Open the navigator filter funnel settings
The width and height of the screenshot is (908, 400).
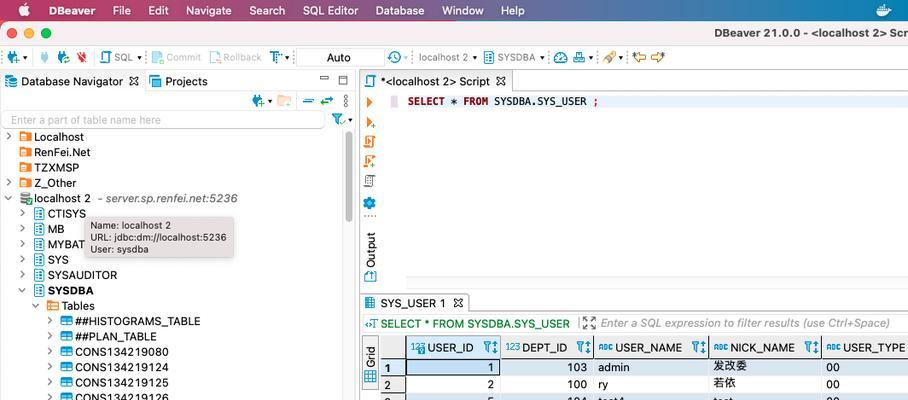pos(338,119)
